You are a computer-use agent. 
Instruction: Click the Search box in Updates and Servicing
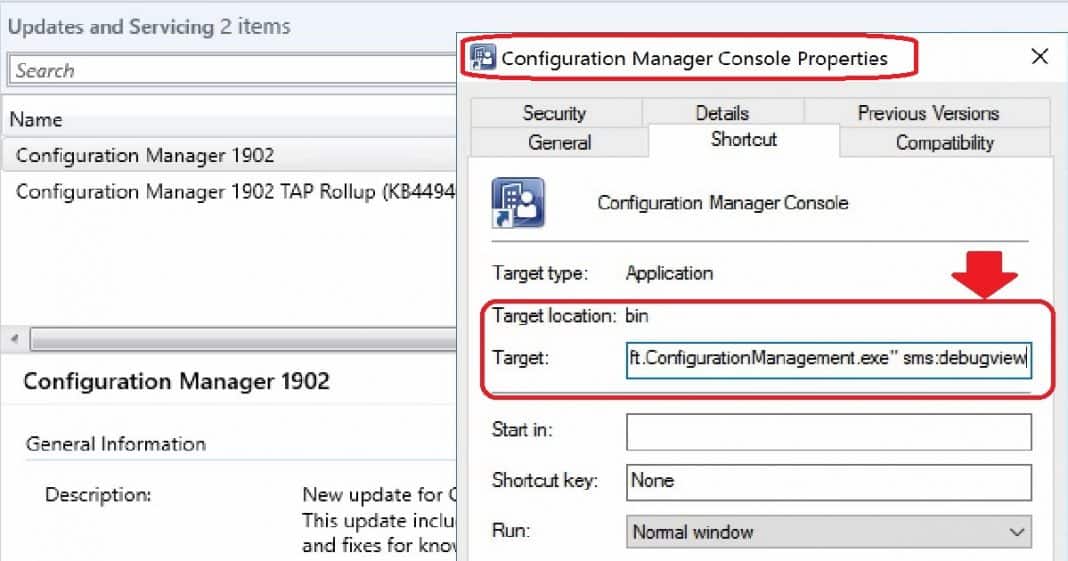click(232, 70)
